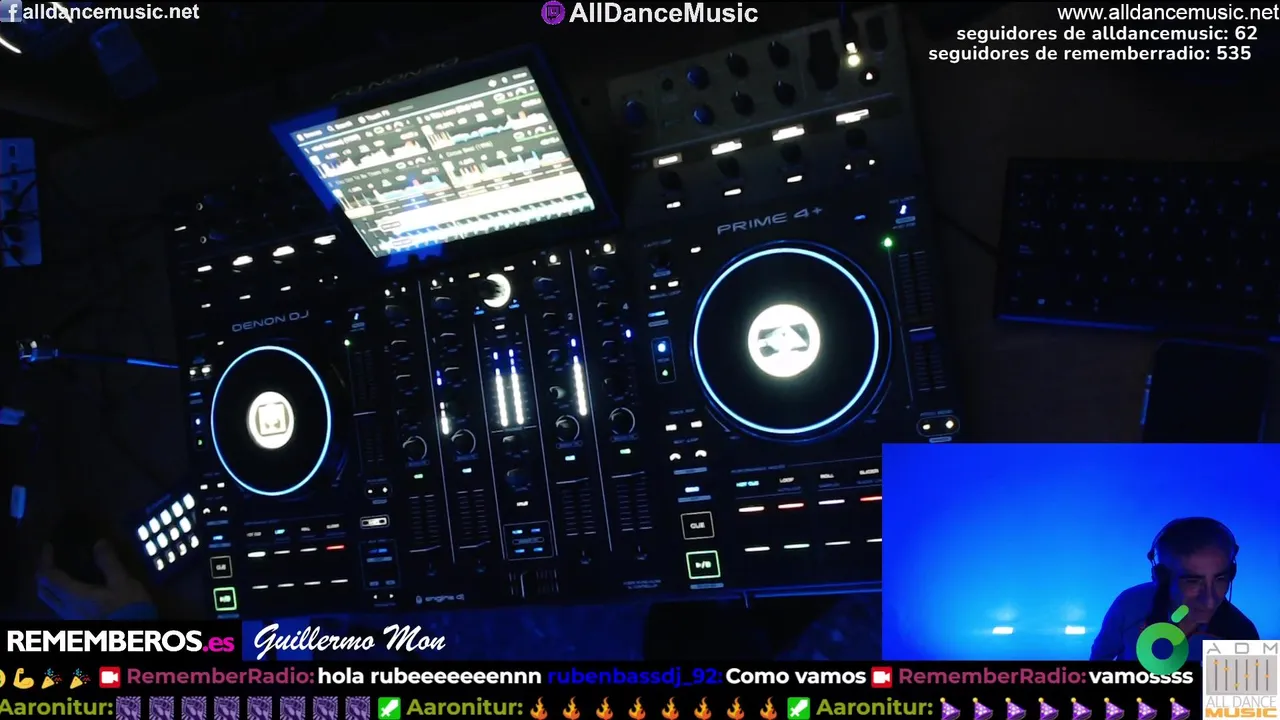Click the DJ webcam picture-in-picture
1280x720 pixels.
pyautogui.click(x=1081, y=551)
